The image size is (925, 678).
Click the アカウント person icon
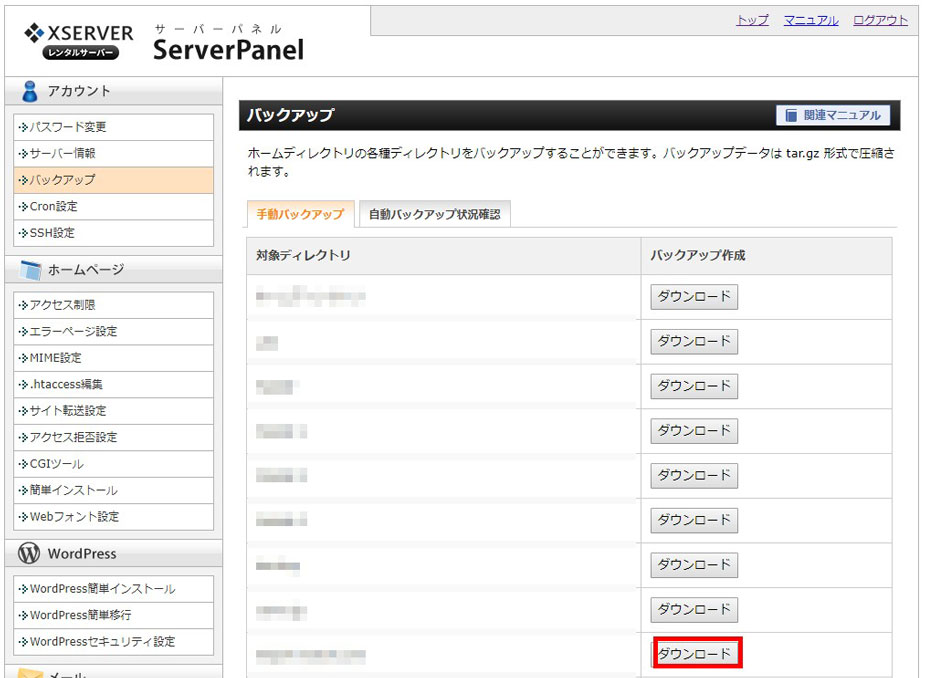[x=29, y=91]
